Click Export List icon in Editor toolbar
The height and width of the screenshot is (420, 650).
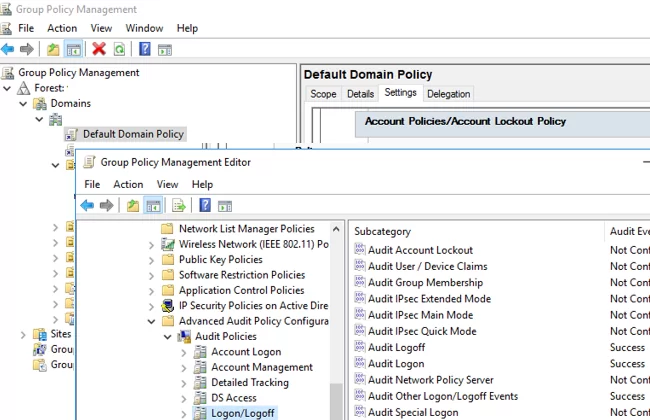[x=179, y=205]
